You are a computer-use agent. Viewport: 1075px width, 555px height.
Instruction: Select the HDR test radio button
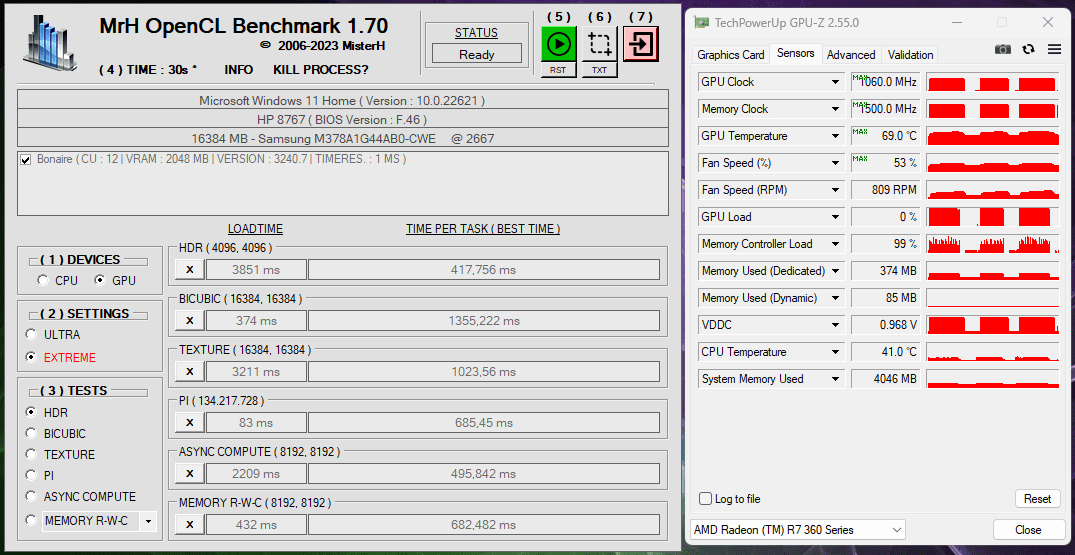click(x=31, y=412)
